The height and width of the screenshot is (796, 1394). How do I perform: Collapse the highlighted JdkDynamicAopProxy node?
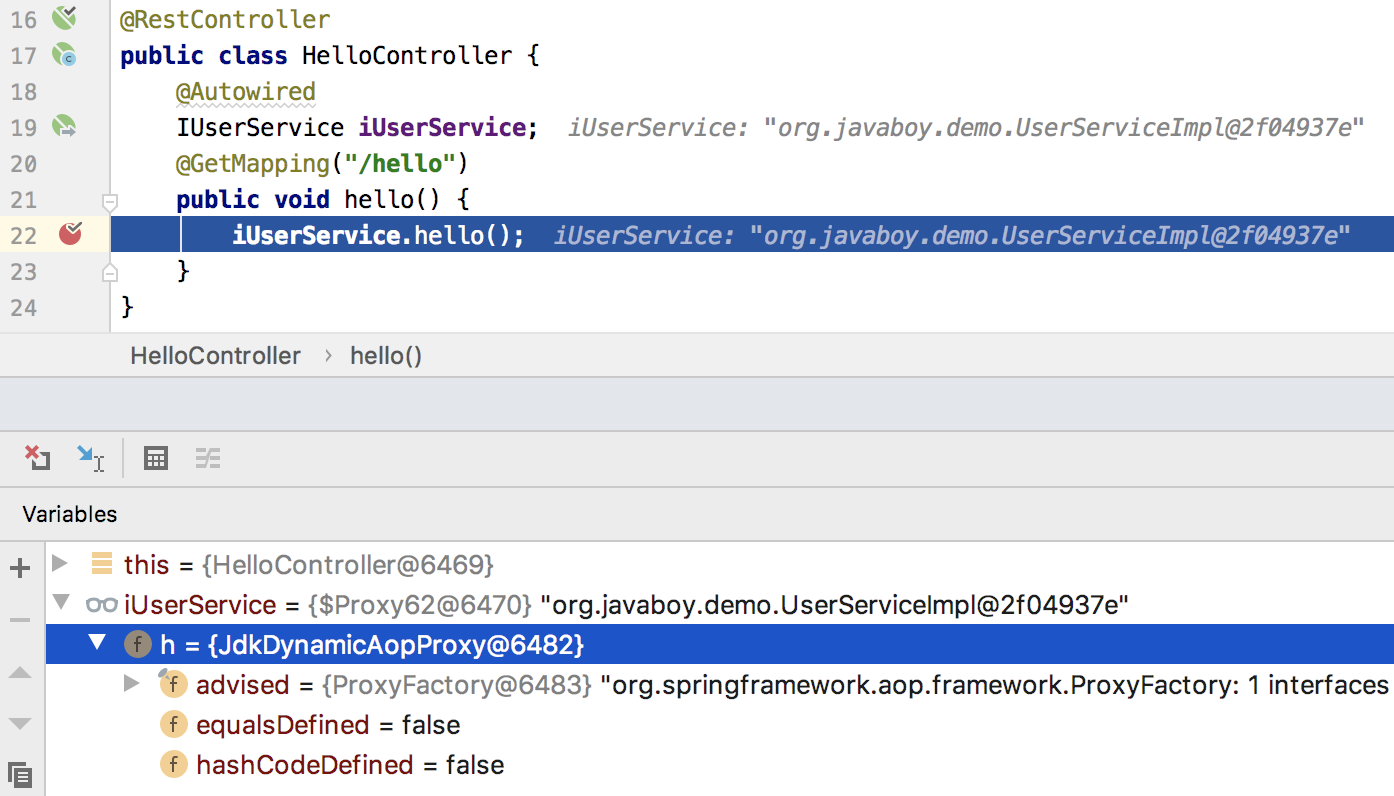pos(97,644)
